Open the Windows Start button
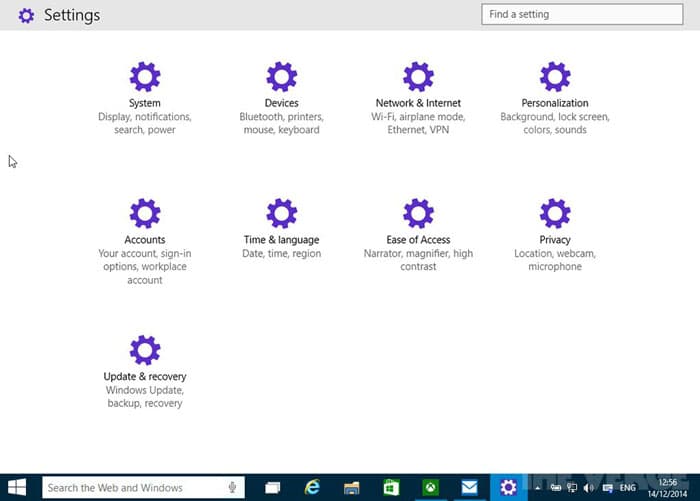Screen dimensions: 700x501 [x=17, y=487]
